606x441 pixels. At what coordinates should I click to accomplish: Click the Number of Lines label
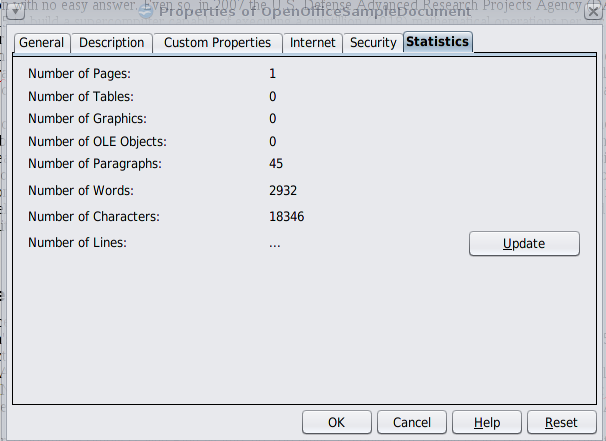click(x=77, y=243)
